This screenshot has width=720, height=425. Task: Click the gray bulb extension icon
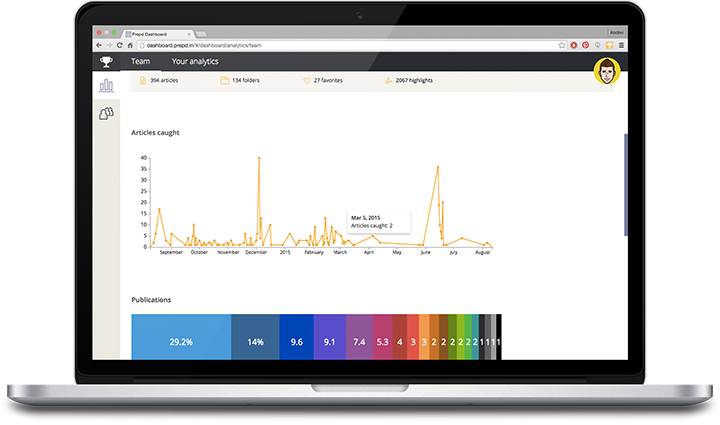(x=597, y=45)
